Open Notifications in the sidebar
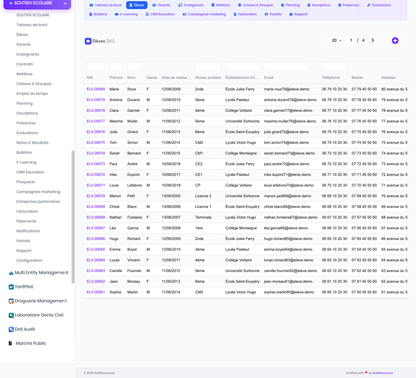 tap(28, 231)
